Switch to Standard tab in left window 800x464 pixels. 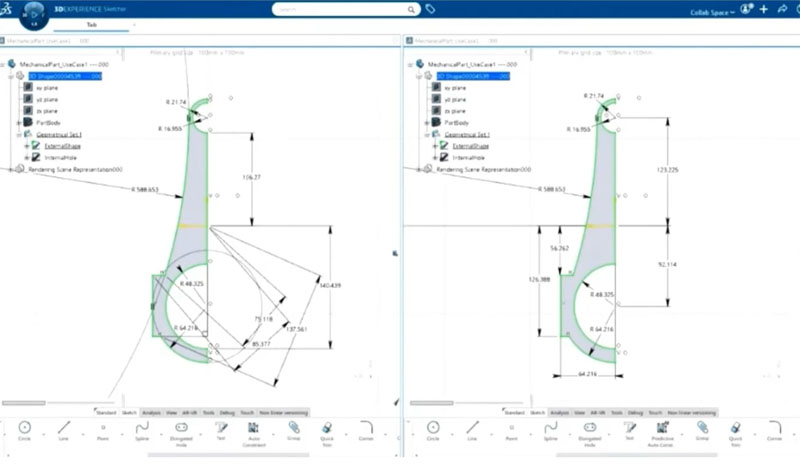[x=106, y=412]
